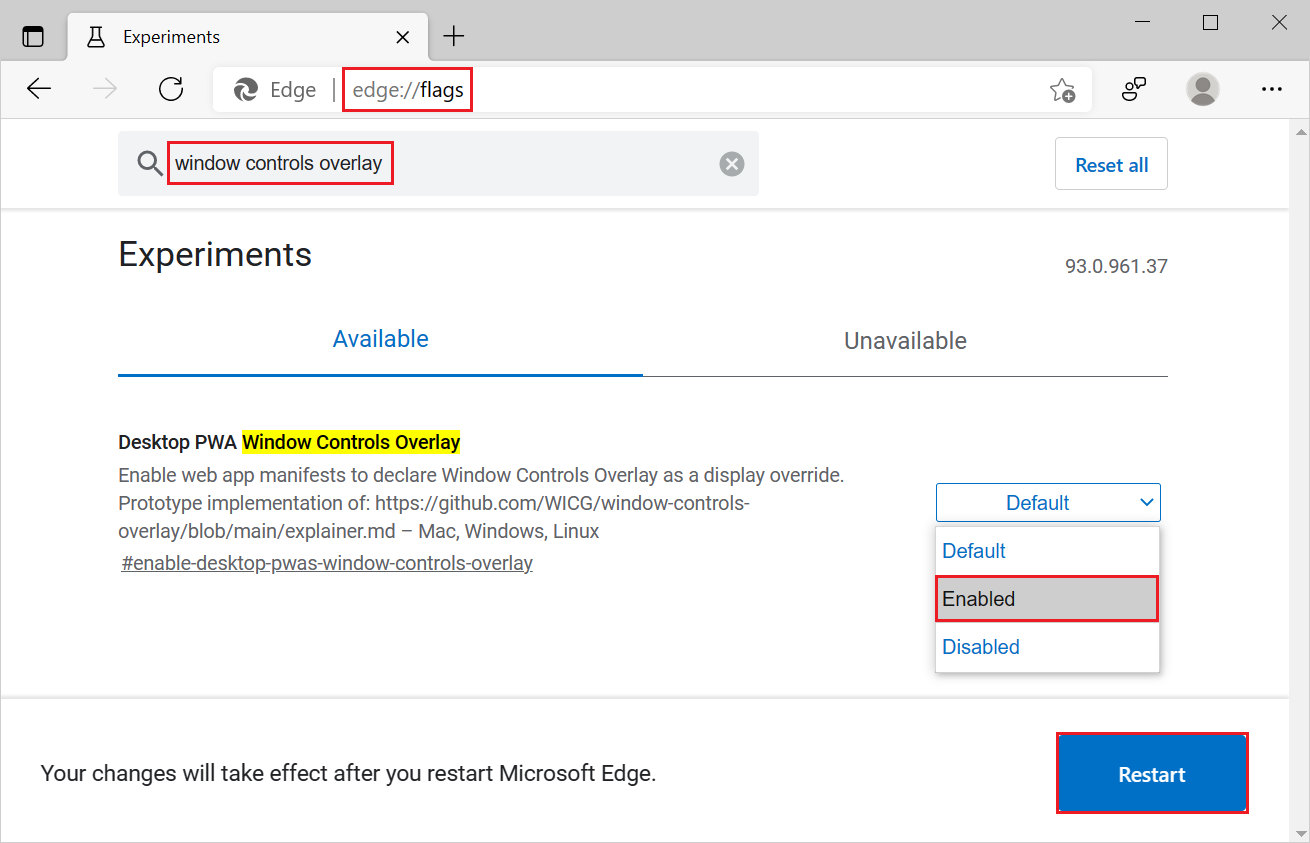Viewport: 1310px width, 843px height.
Task: Open the Collections icon in toolbar
Action: coord(1133,89)
